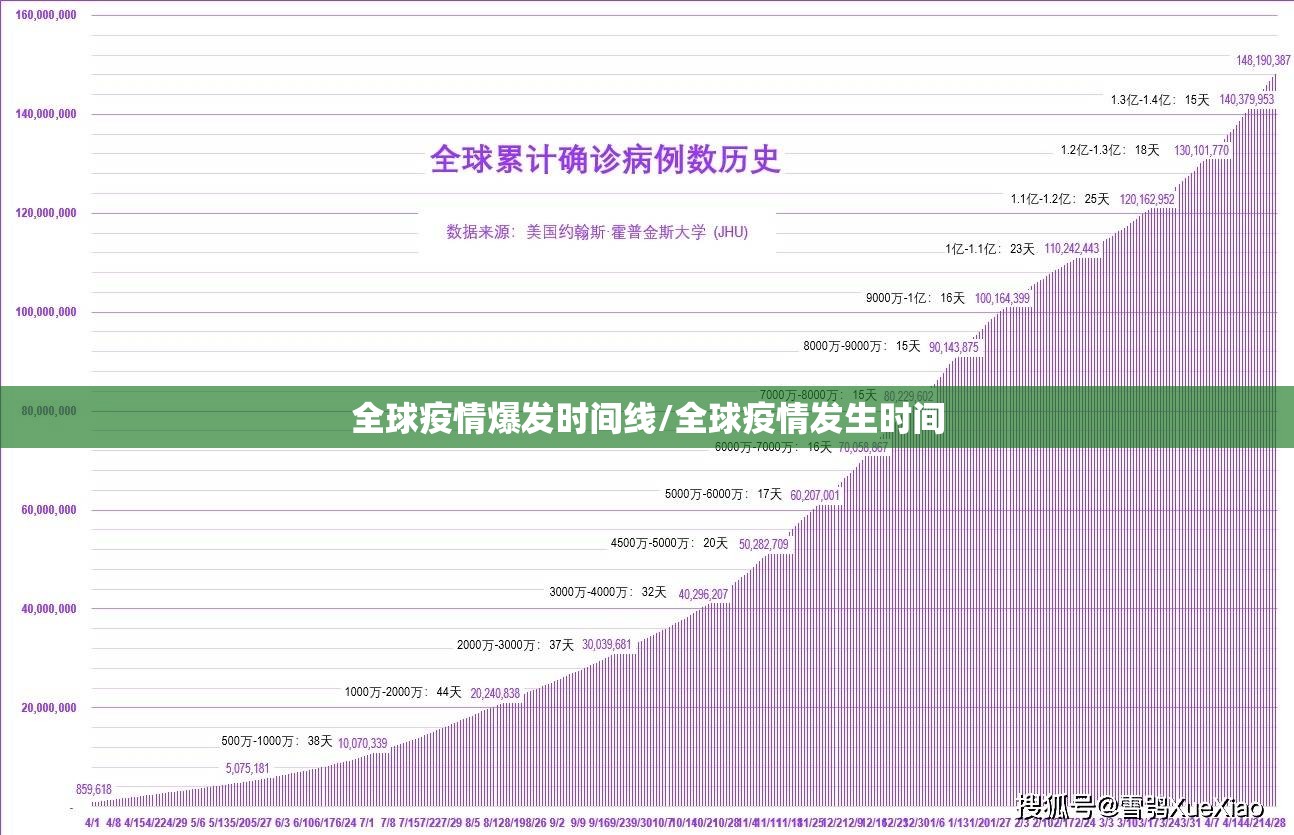
Task: Click the annotation 1.1亿-1.2亿: 25天
Action: pyautogui.click(x=1058, y=200)
